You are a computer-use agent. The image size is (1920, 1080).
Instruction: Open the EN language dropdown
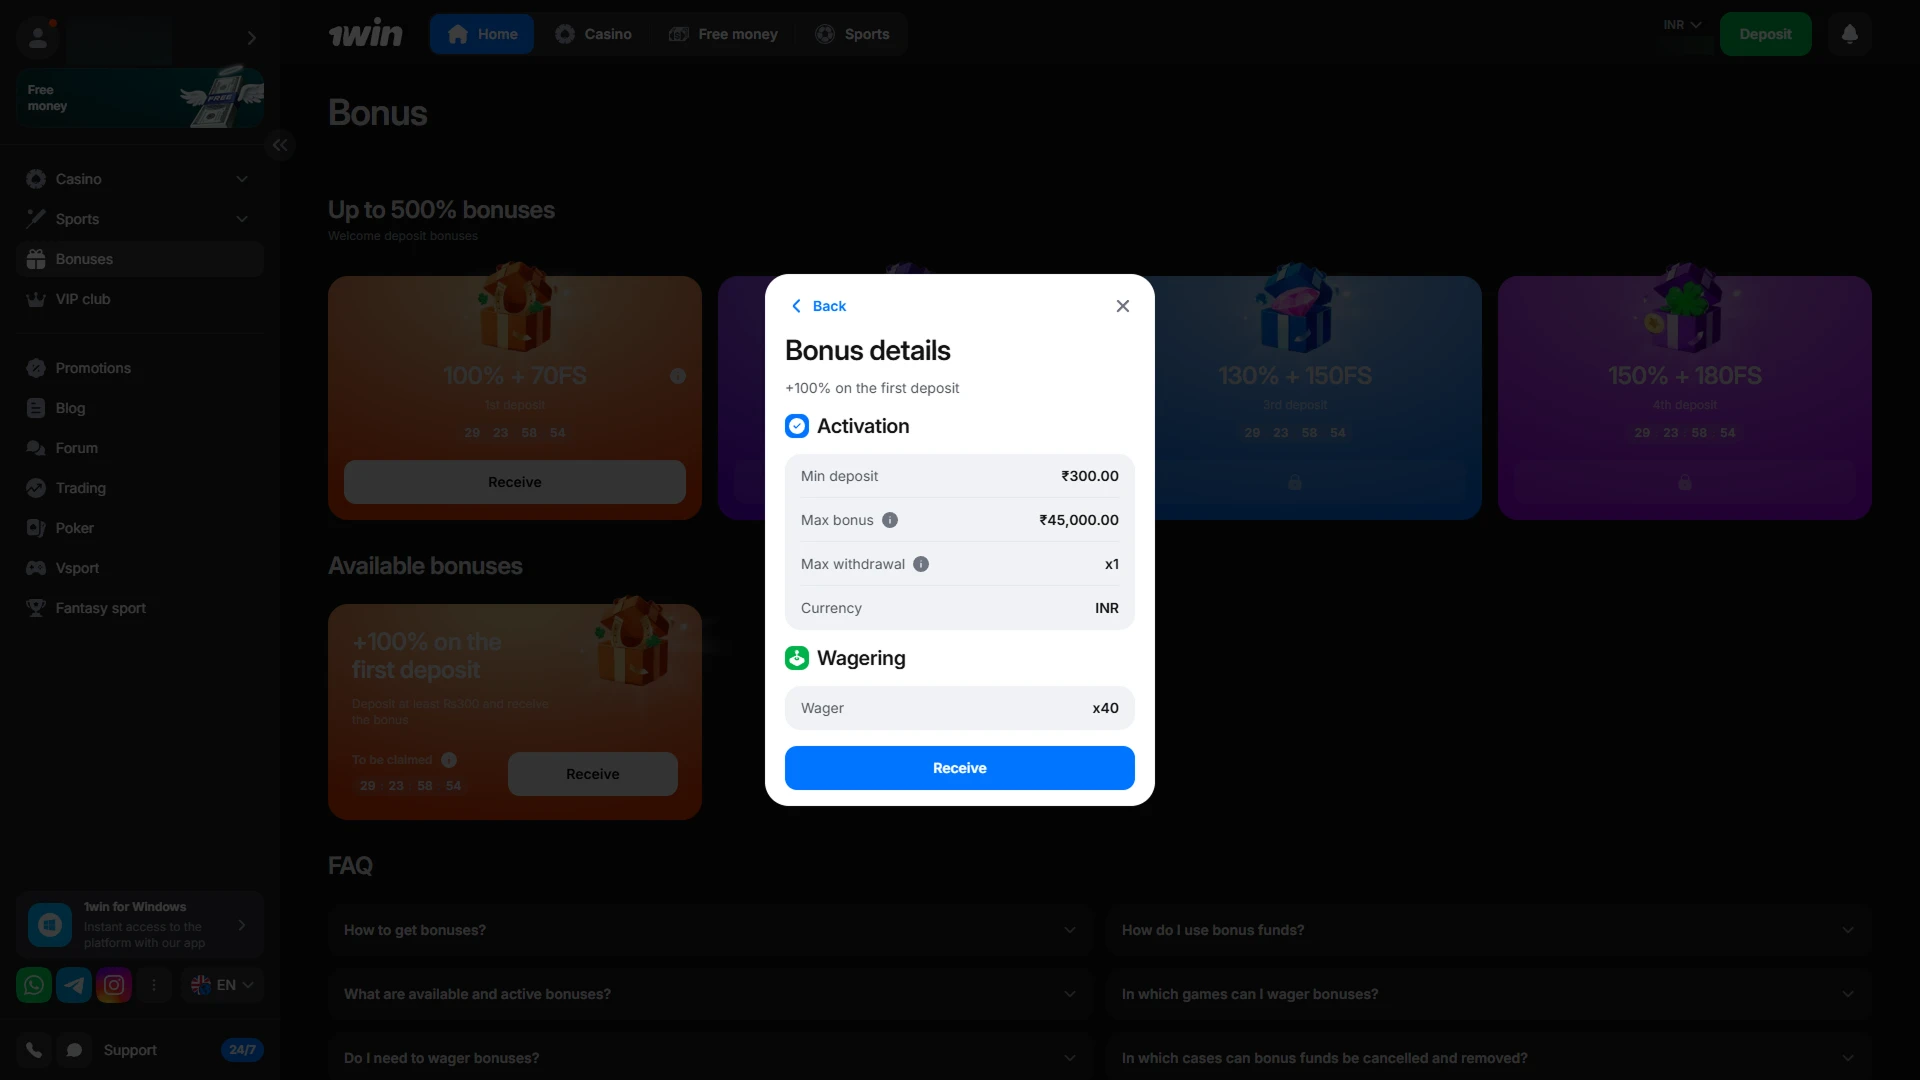point(221,984)
